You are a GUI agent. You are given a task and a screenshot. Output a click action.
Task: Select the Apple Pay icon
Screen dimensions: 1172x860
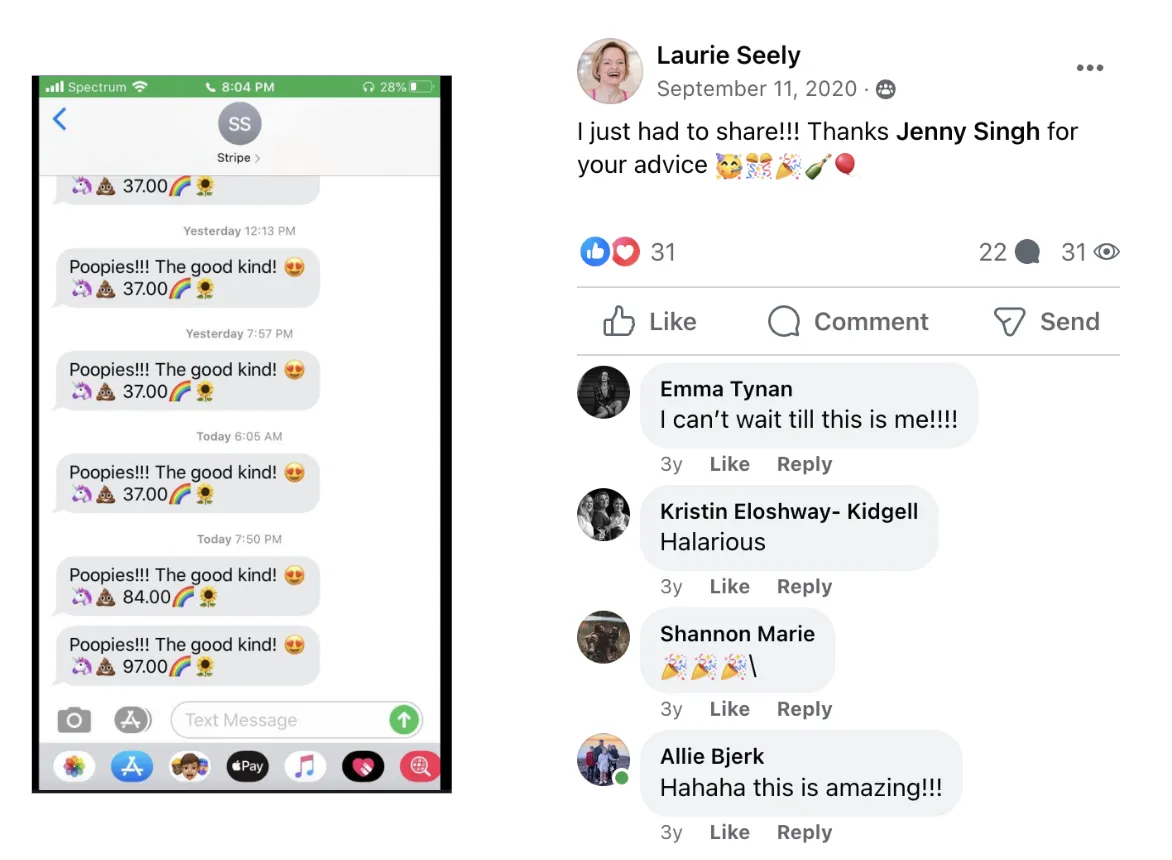pos(247,767)
